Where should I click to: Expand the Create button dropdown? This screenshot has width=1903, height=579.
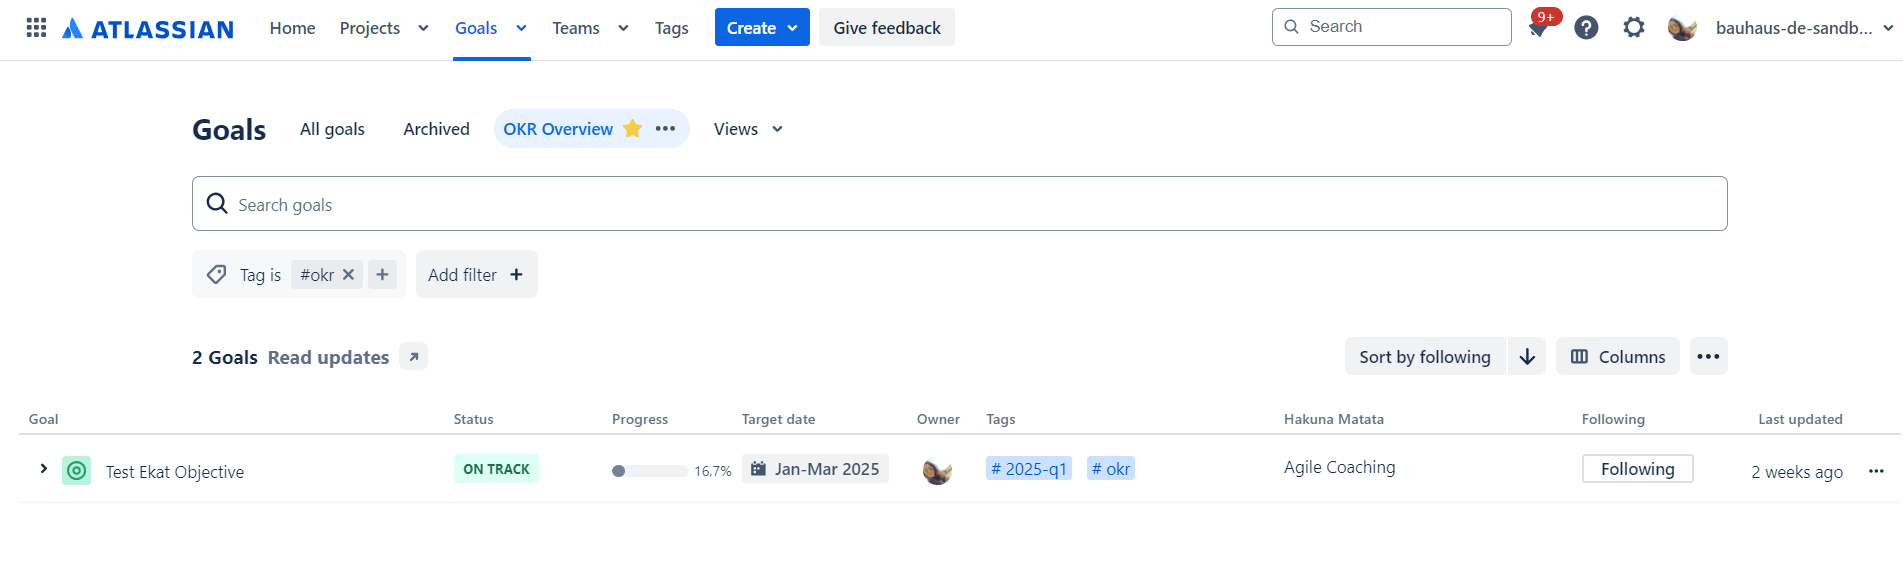pos(793,28)
